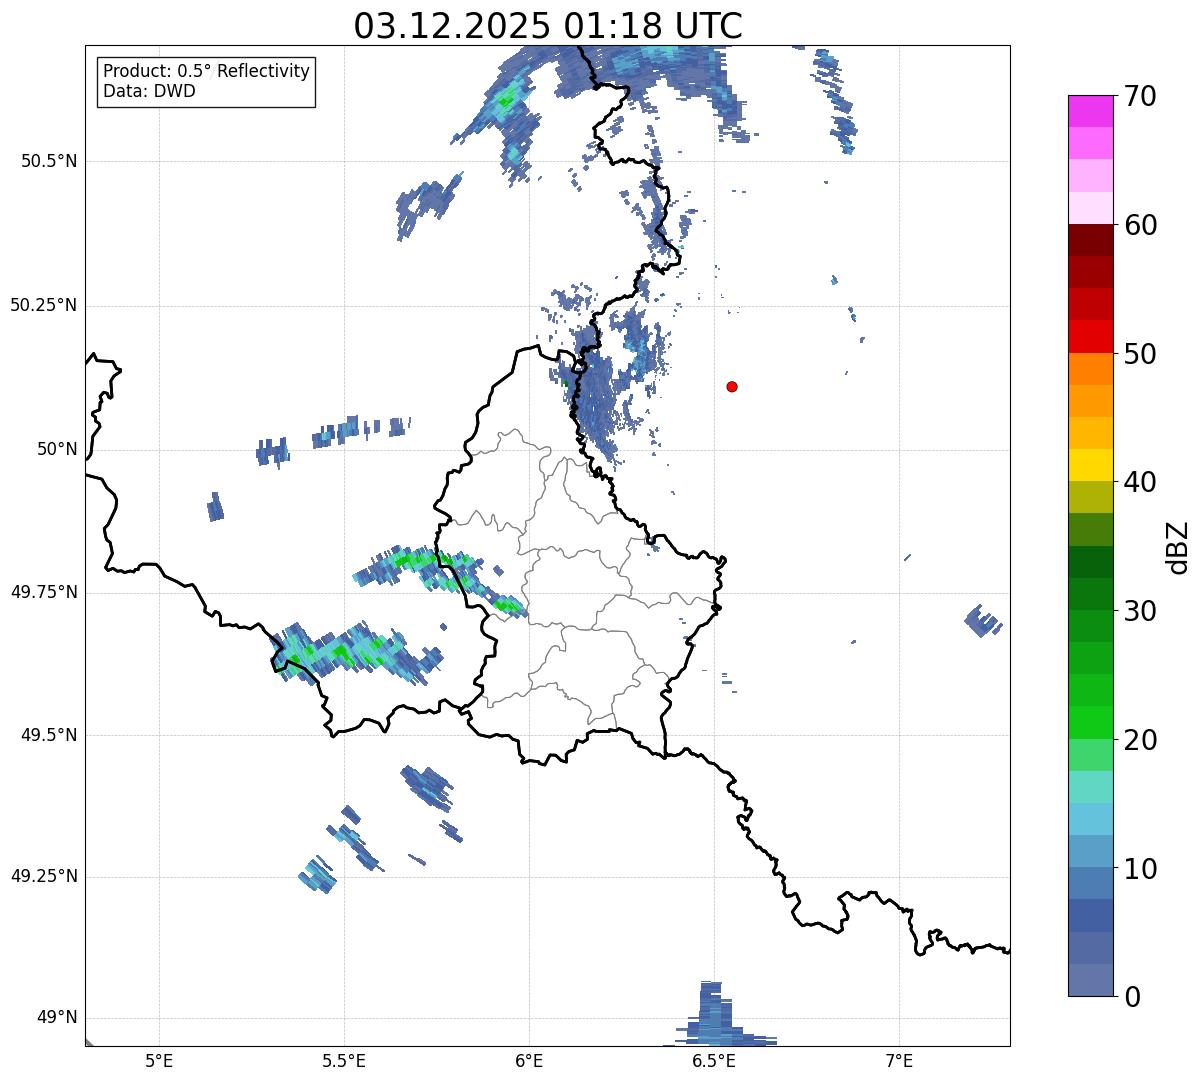Click the 6.5°E longitude axis label
Image resolution: width=1202 pixels, height=1081 pixels.
[714, 1060]
